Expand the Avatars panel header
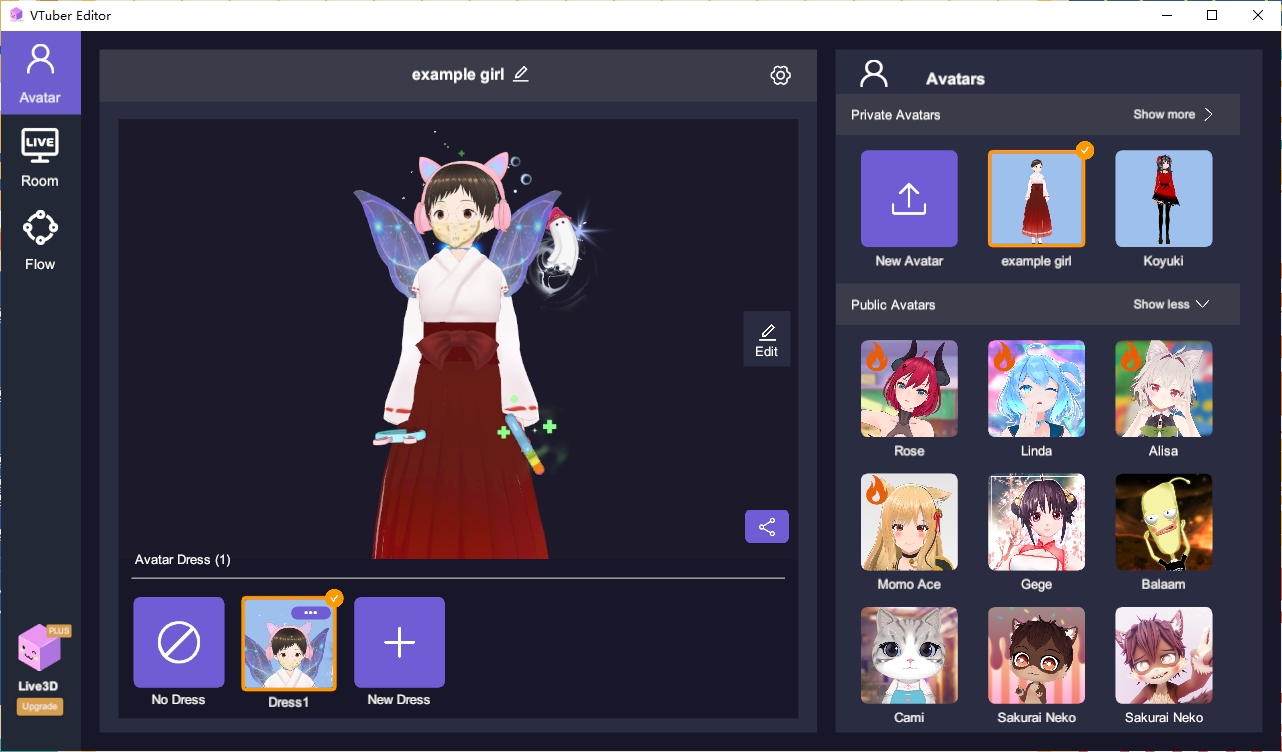 [955, 78]
